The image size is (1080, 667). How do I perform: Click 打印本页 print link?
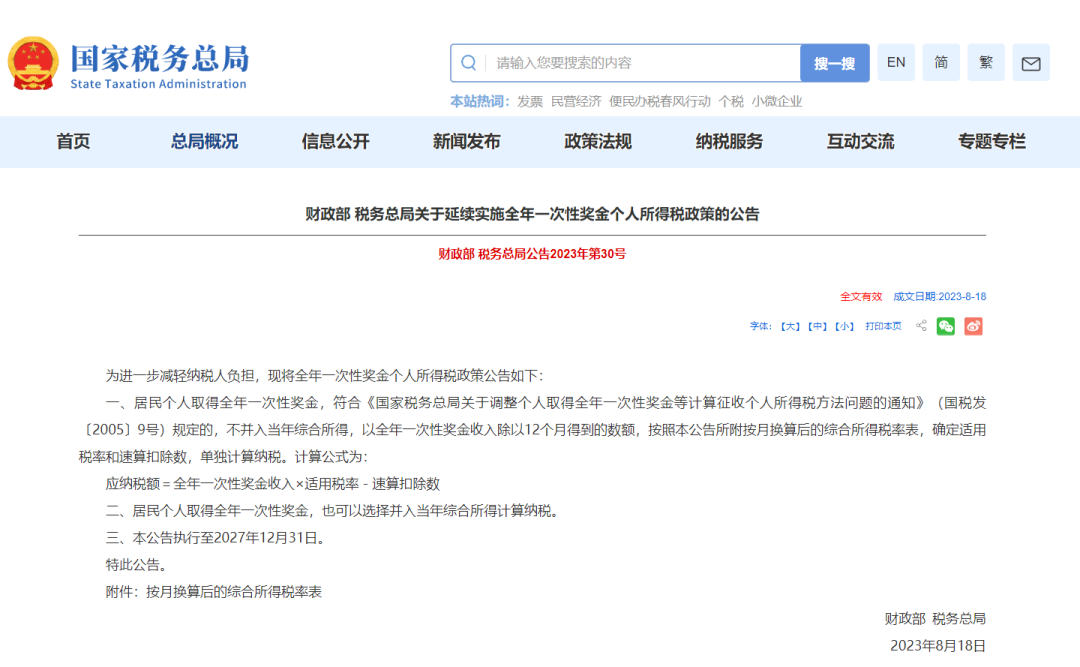(x=883, y=327)
